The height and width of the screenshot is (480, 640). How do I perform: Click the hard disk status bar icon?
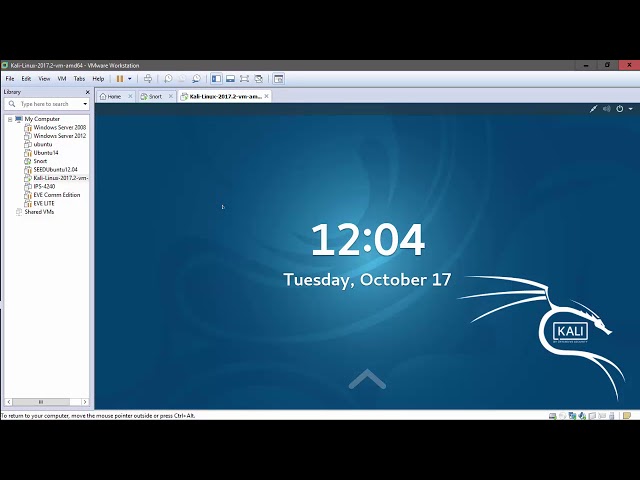[552, 416]
